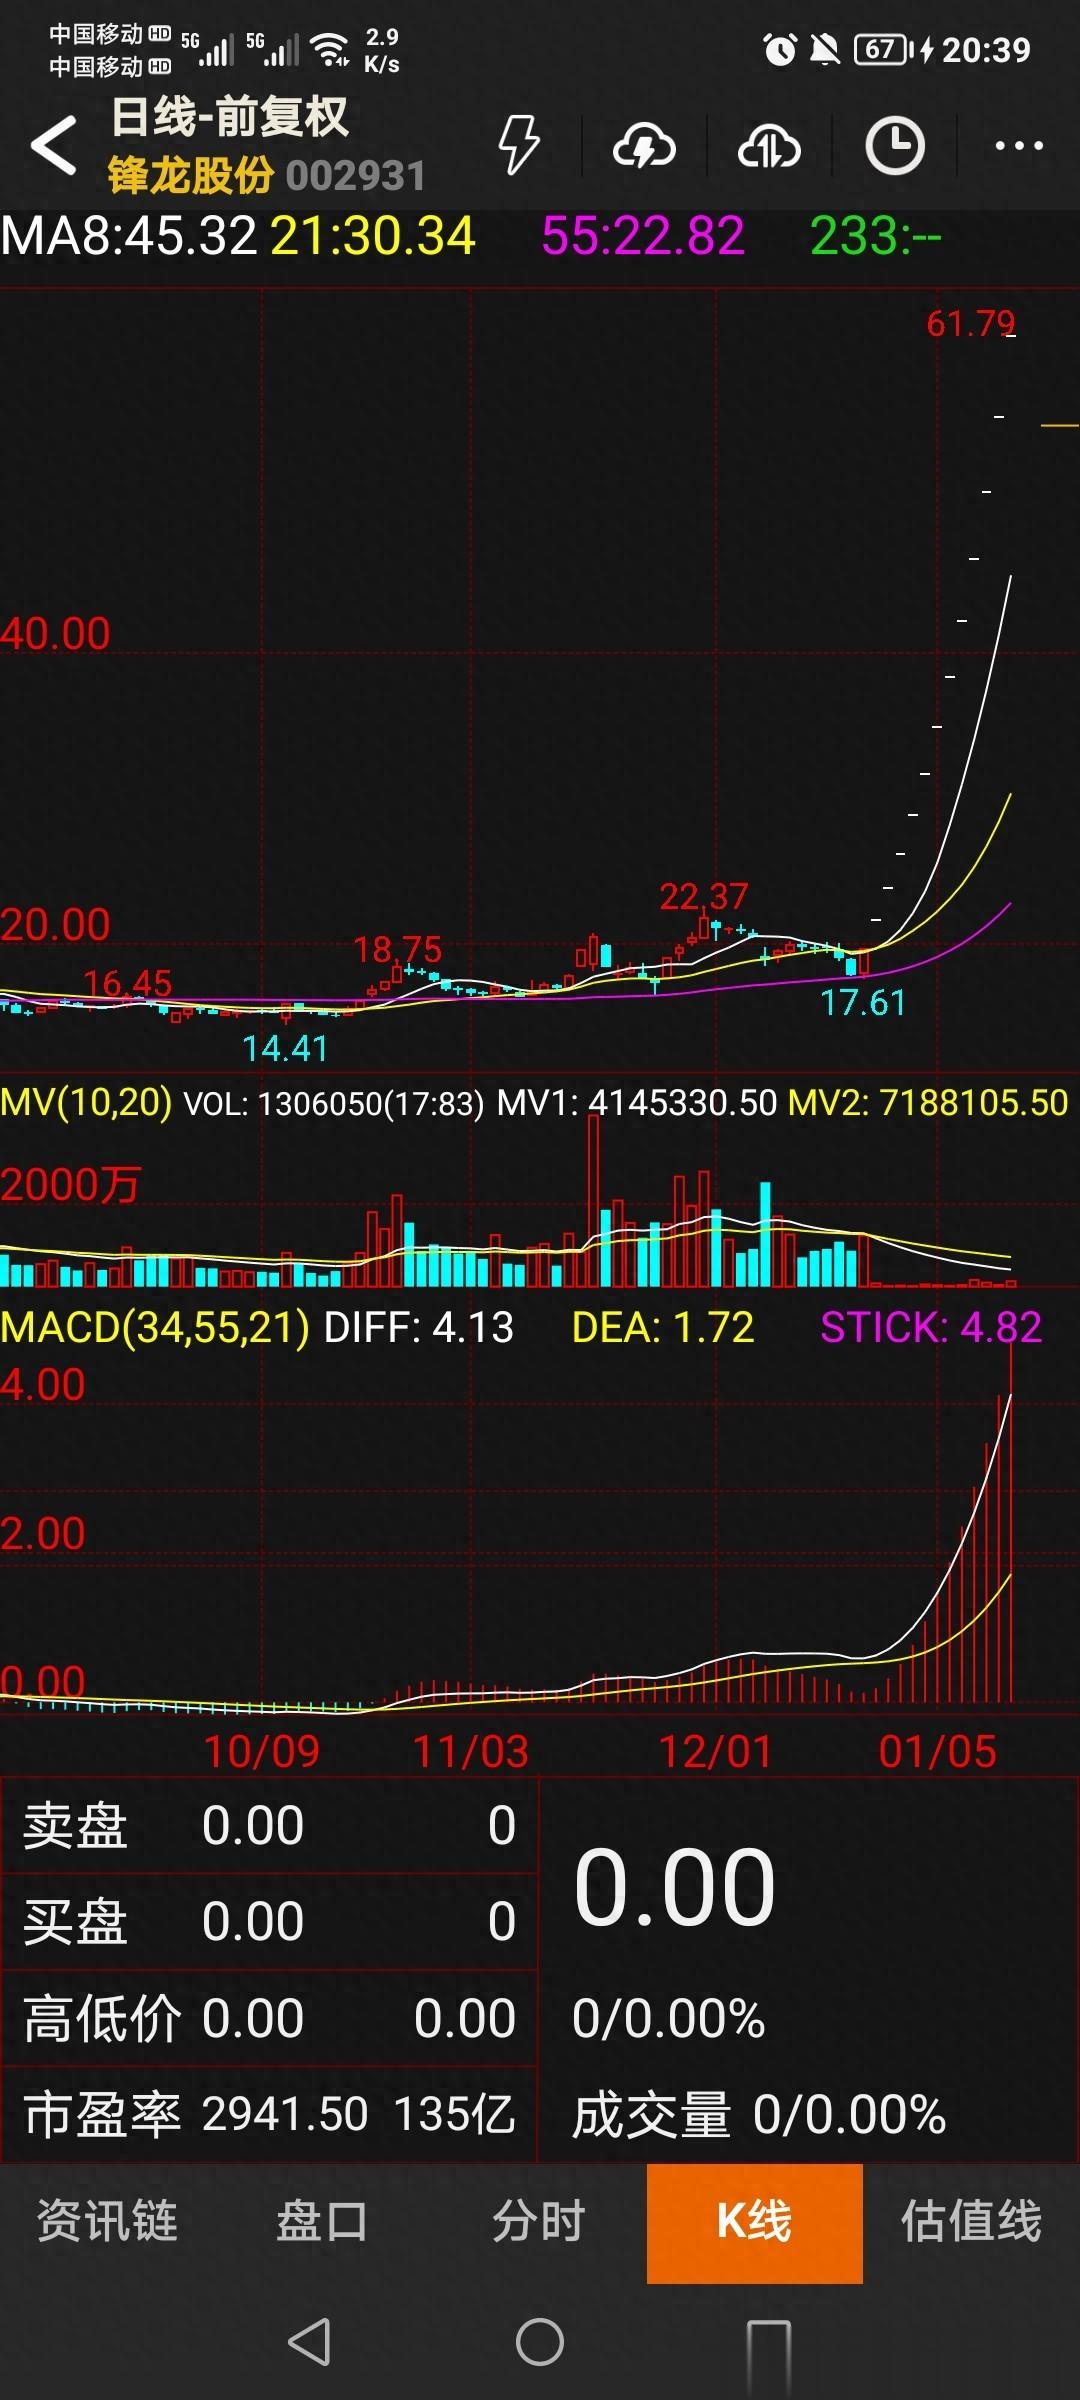Viewport: 1080px width, 2400px height.
Task: Tap the 16.45 price label
Action: (x=128, y=983)
